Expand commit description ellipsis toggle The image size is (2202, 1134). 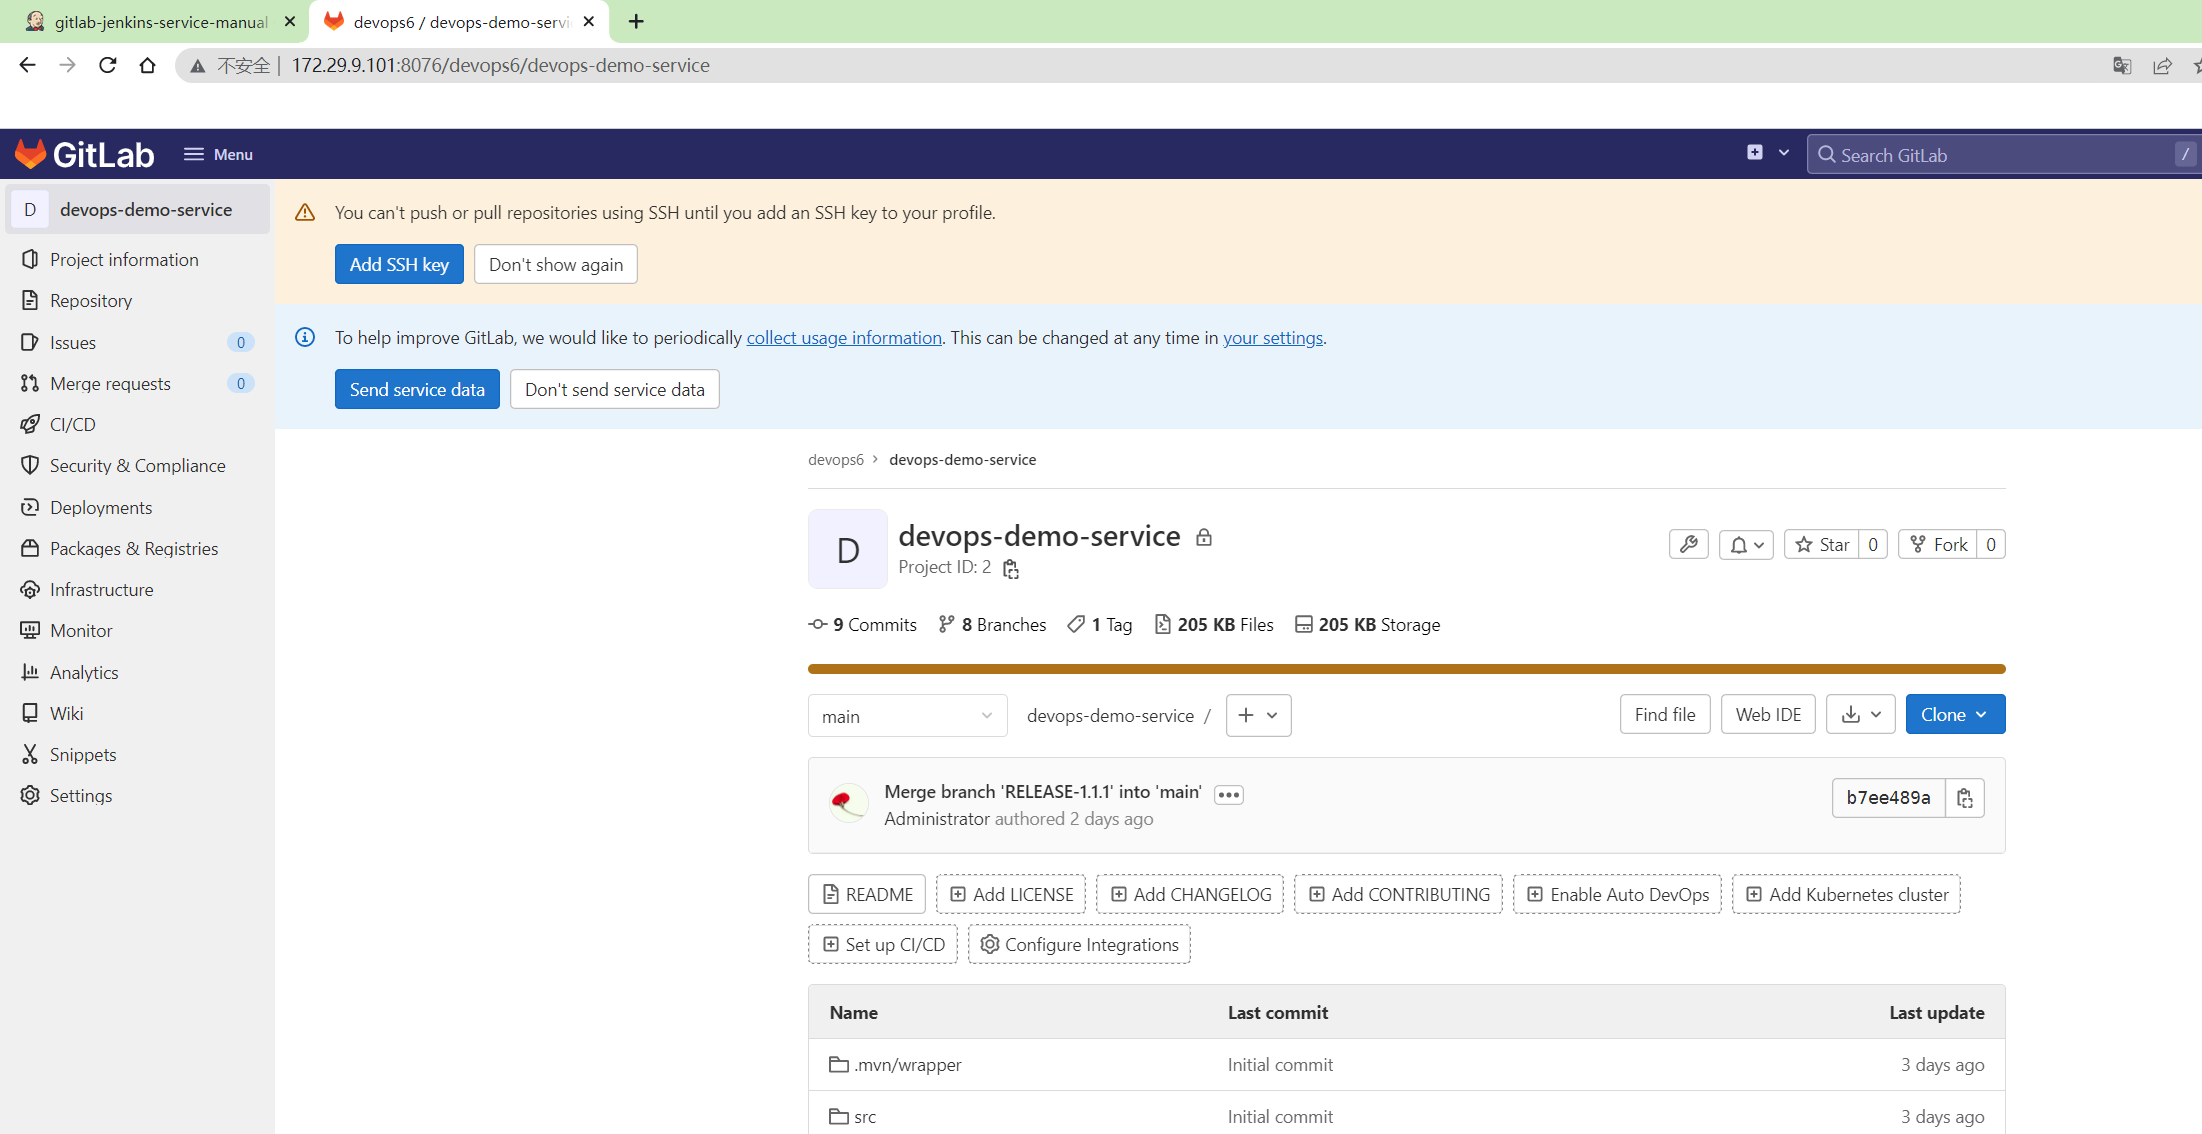tap(1228, 794)
